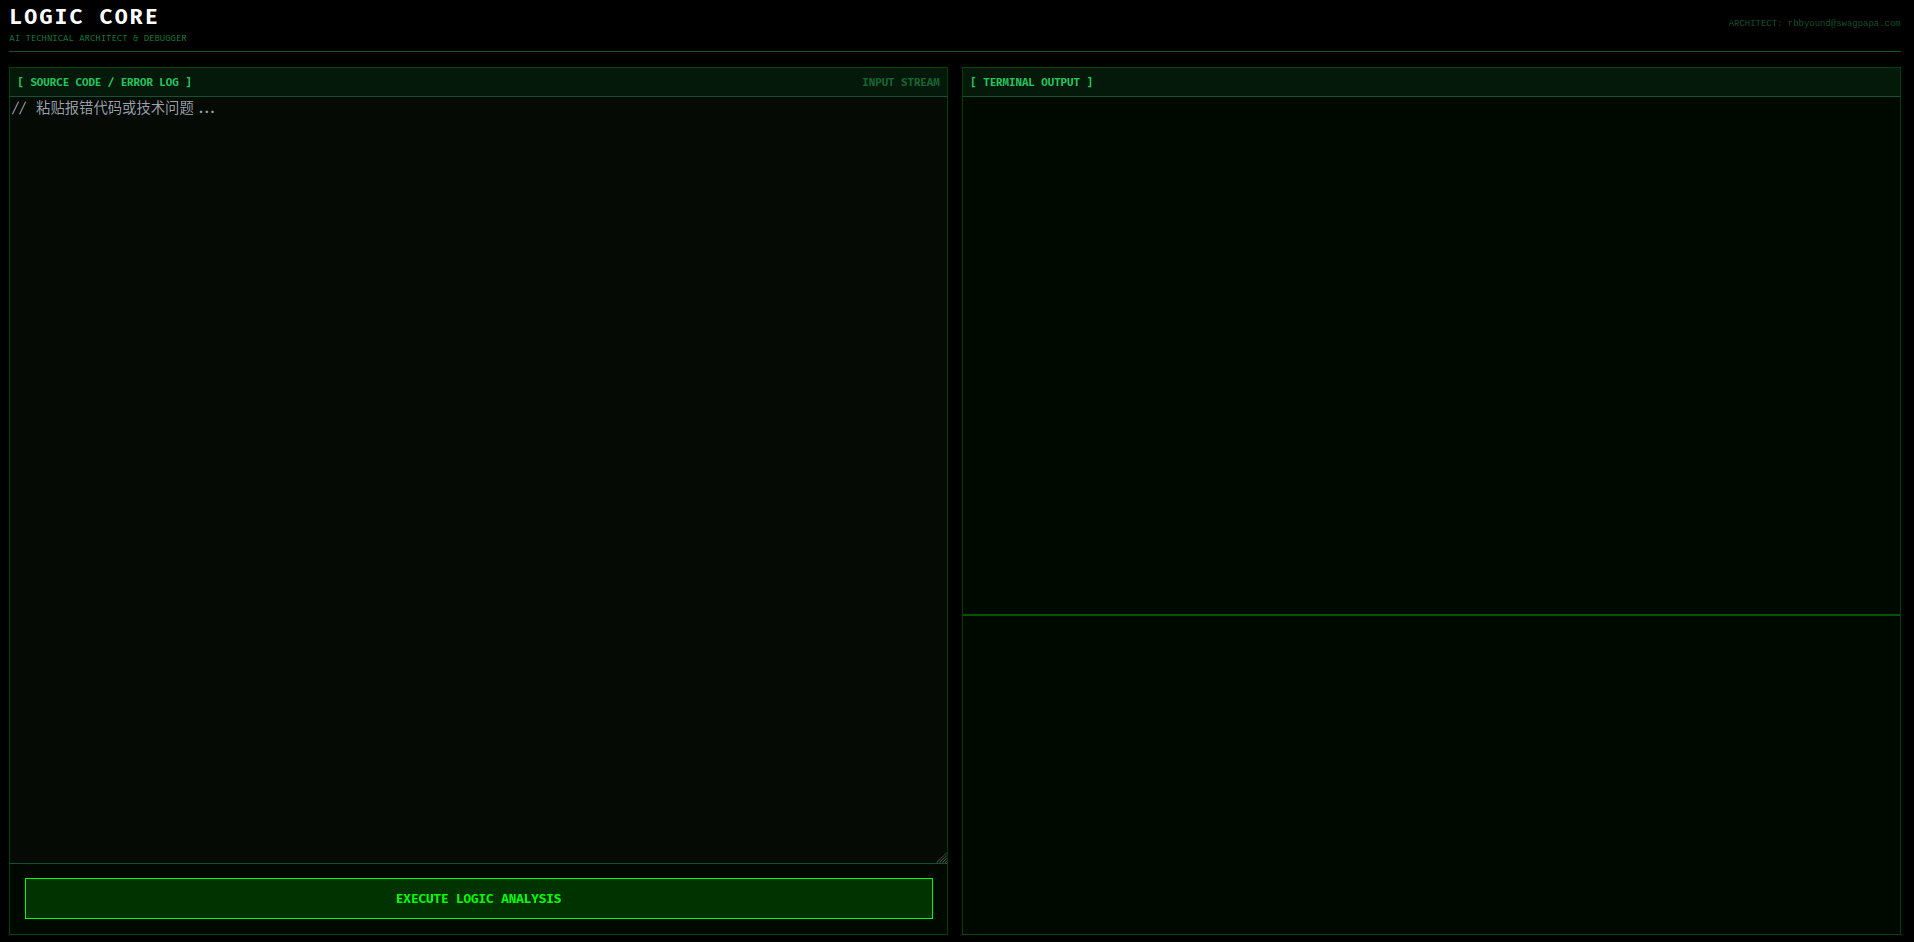The width and height of the screenshot is (1914, 942).
Task: Click the opening bracket of the TERMINAL OUTPUT header
Action: coord(973,82)
